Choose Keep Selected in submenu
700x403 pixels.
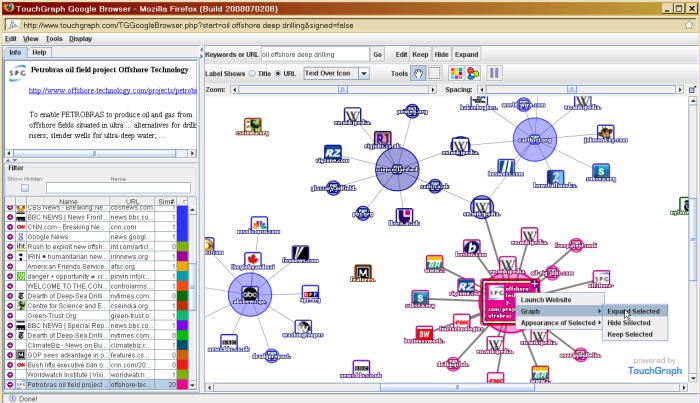(x=635, y=334)
